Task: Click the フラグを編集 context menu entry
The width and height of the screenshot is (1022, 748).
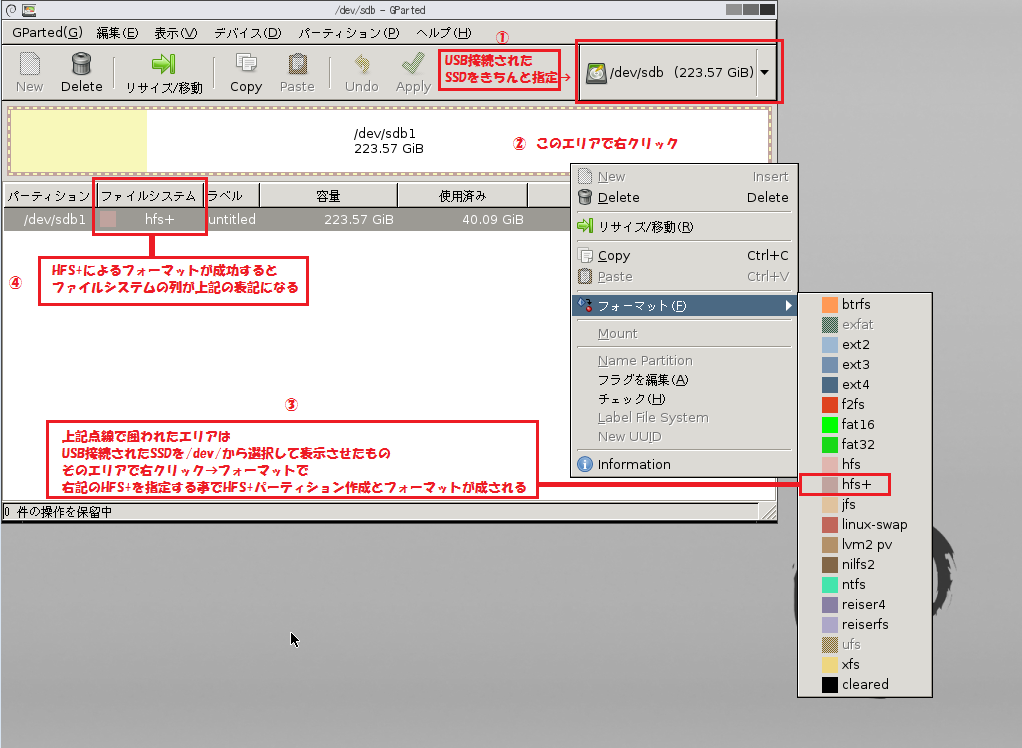Action: (642, 380)
